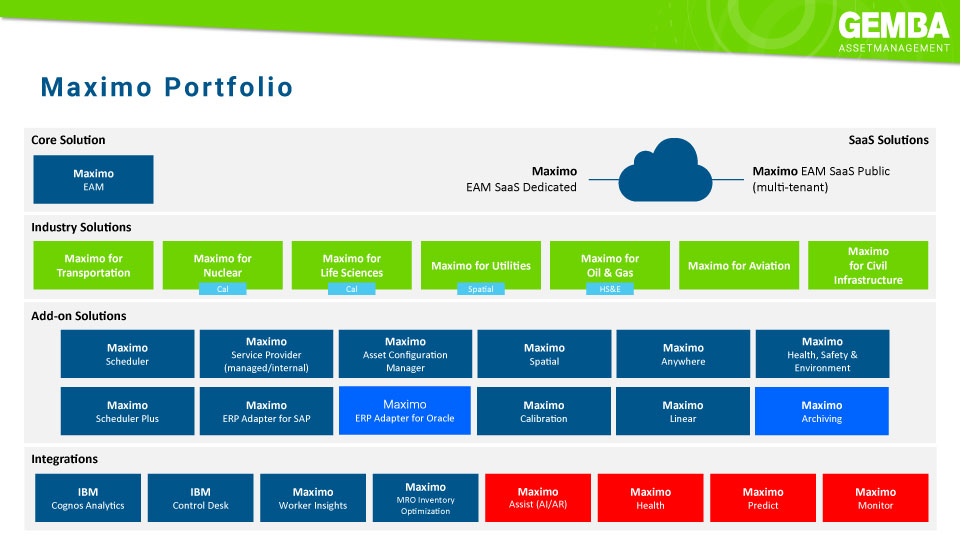Click the Cal tag under Life Sciences
960x540 pixels.
point(351,289)
